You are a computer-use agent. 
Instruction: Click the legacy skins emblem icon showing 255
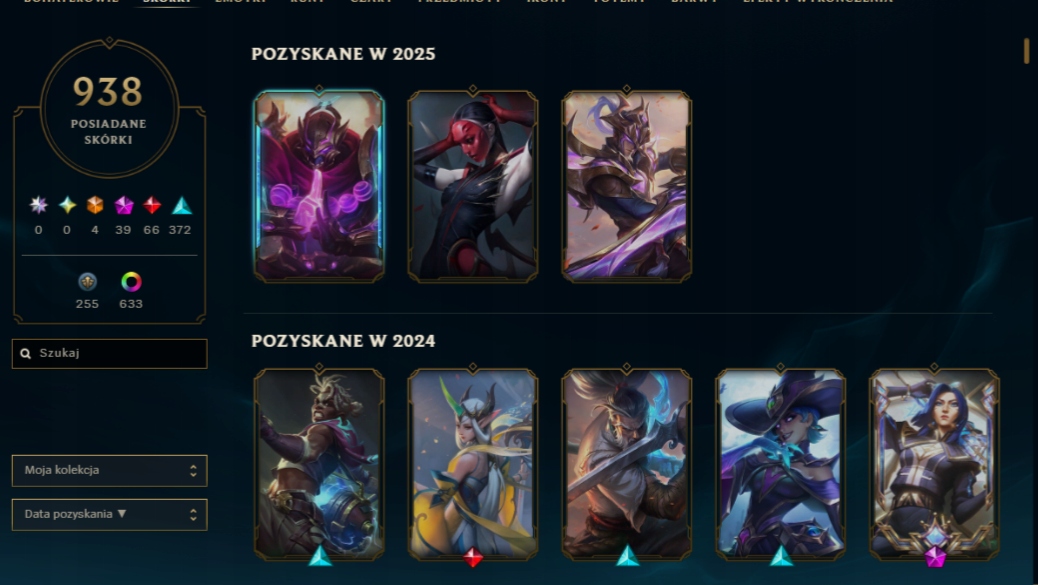click(x=87, y=282)
